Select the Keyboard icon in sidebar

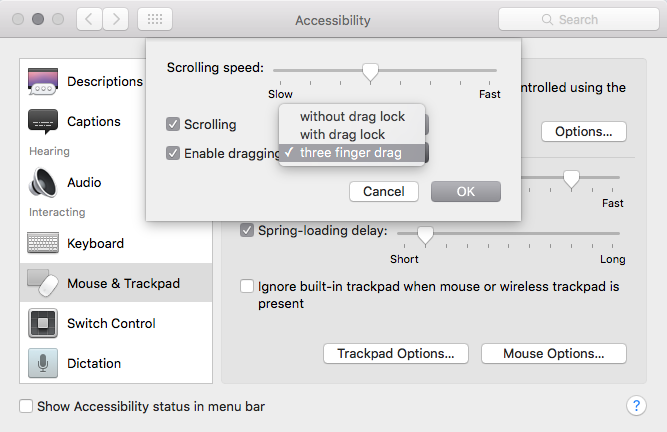pyautogui.click(x=43, y=243)
